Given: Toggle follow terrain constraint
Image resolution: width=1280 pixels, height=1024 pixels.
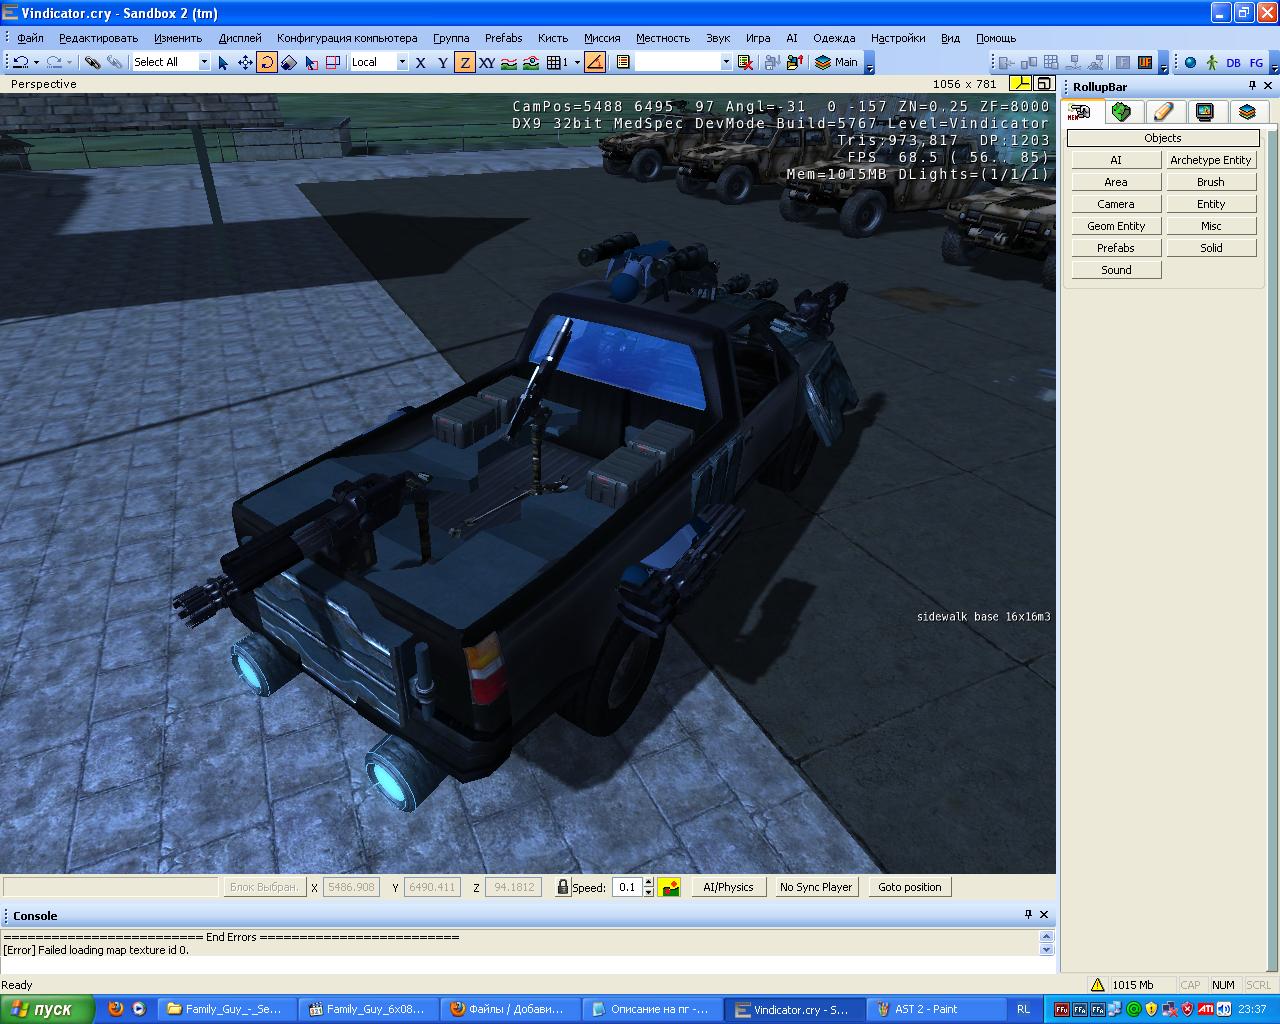Looking at the screenshot, I should (x=509, y=62).
